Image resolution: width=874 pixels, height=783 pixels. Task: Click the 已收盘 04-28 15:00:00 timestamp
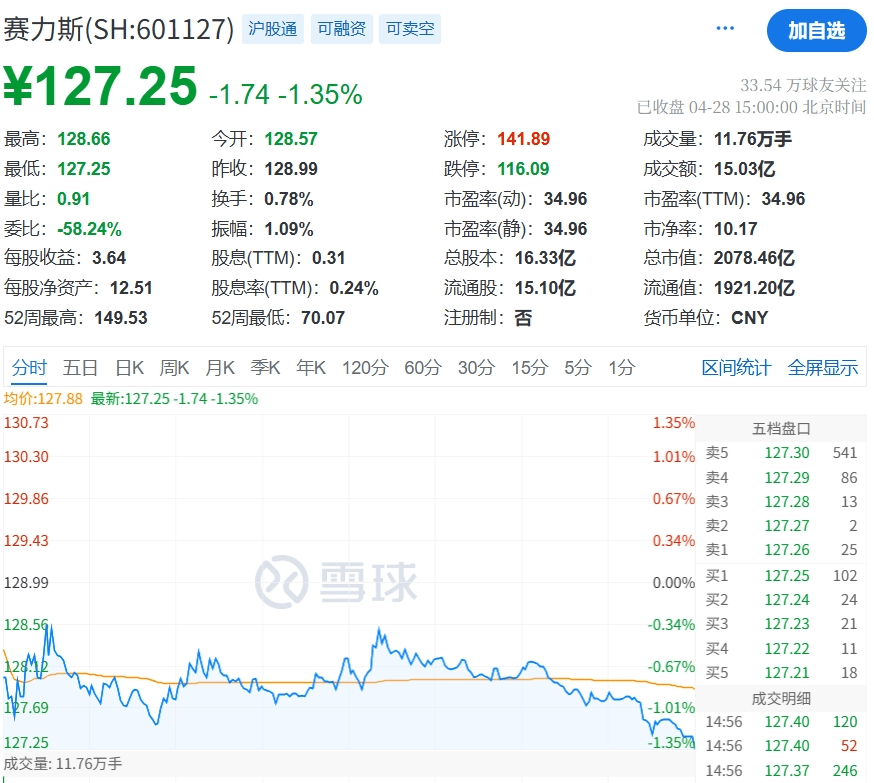[751, 107]
